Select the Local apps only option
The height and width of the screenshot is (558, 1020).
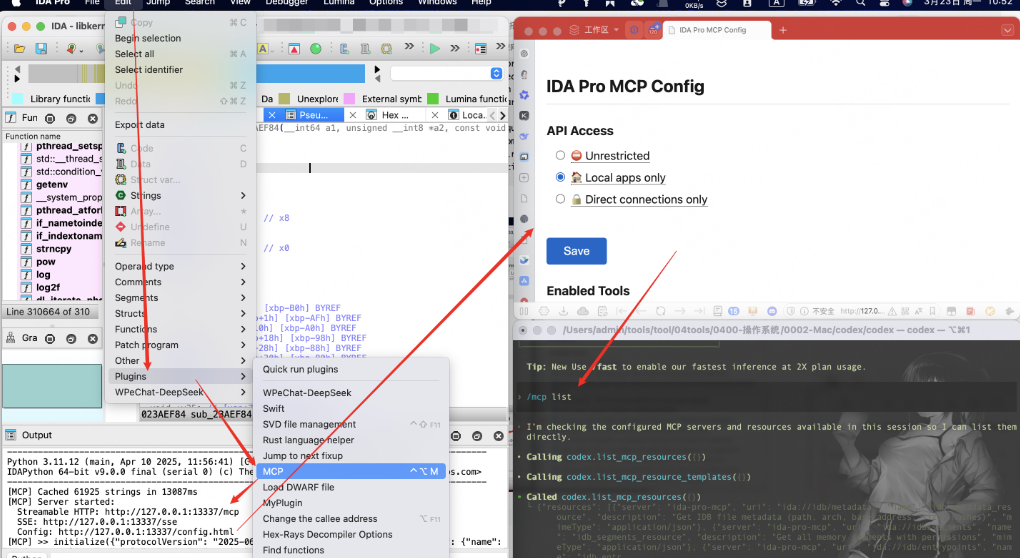click(560, 177)
